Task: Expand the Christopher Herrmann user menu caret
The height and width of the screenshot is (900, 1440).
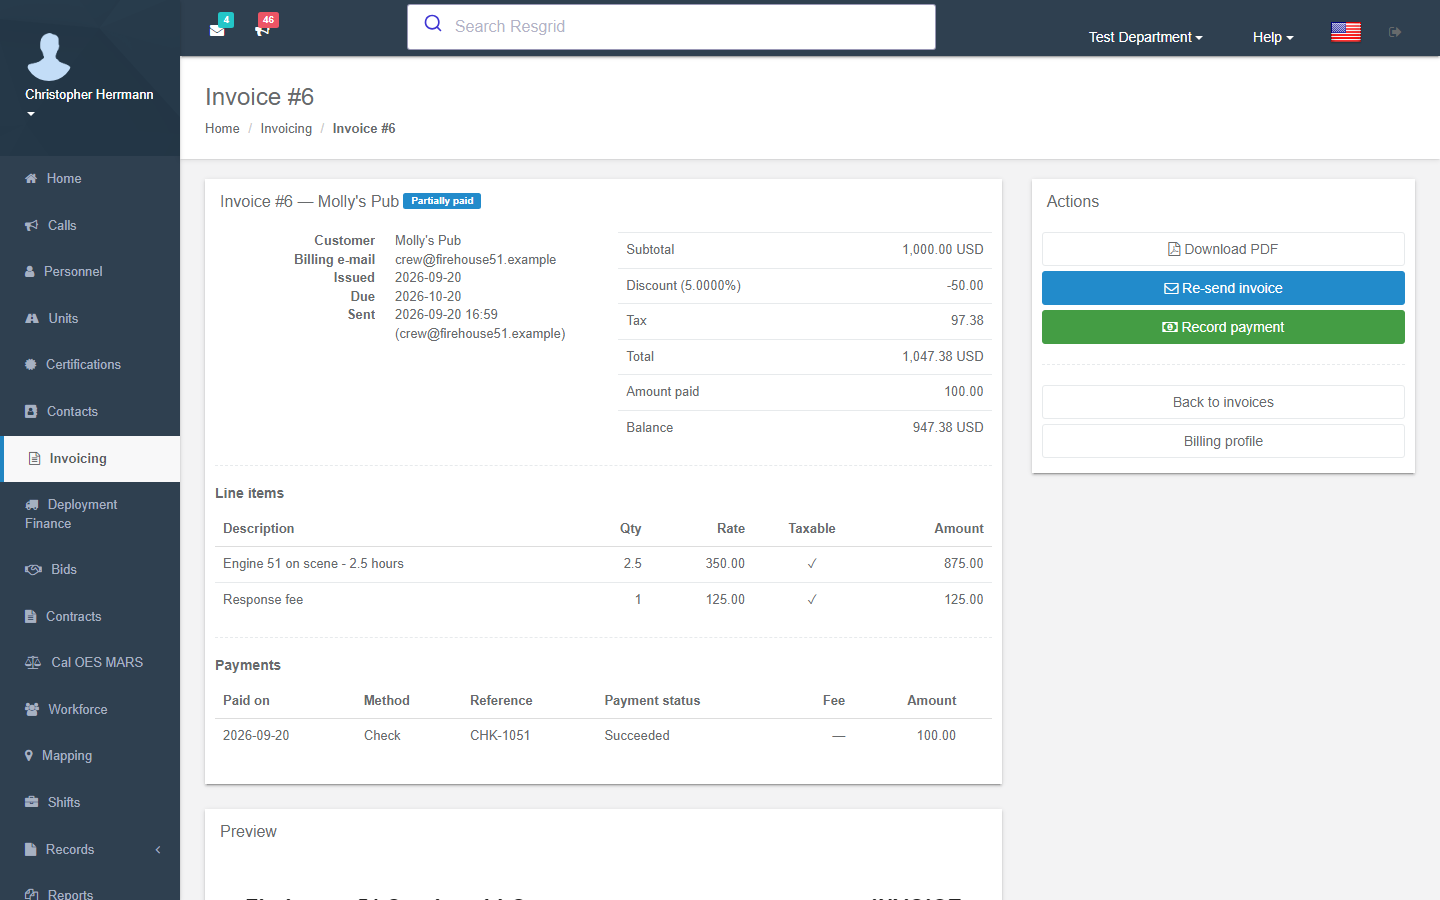Action: point(31,114)
